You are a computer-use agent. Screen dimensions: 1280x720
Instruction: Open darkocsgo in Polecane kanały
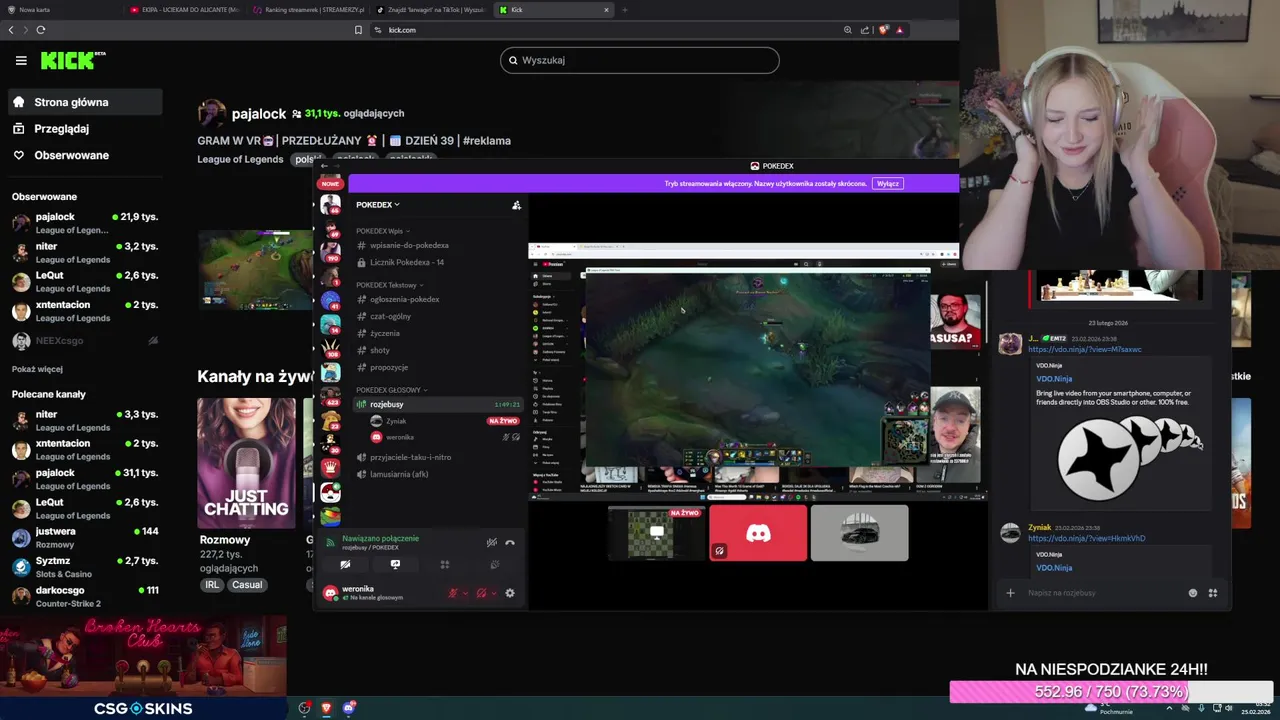click(x=84, y=596)
